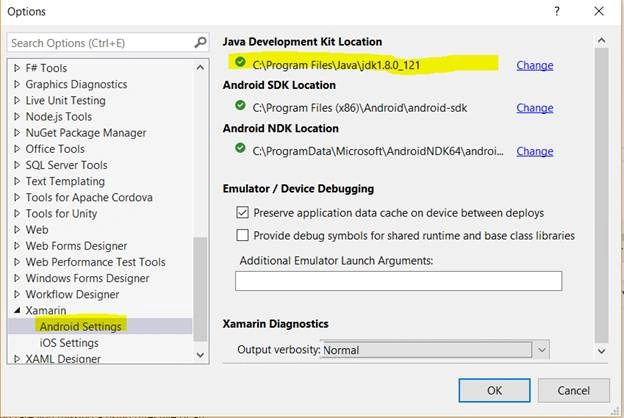Screen dimensions: 624x418
Task: Uncheck Preserve application data cache option
Action: click(242, 213)
